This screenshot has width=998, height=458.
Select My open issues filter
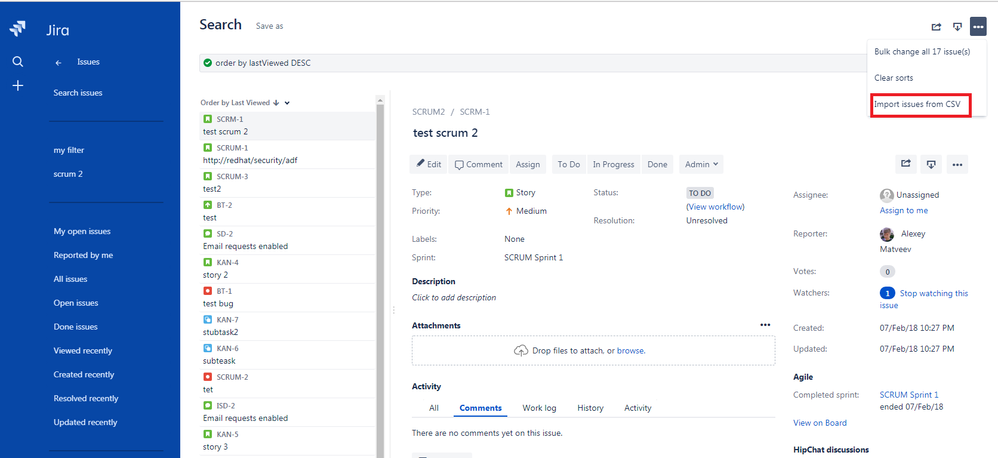point(82,232)
